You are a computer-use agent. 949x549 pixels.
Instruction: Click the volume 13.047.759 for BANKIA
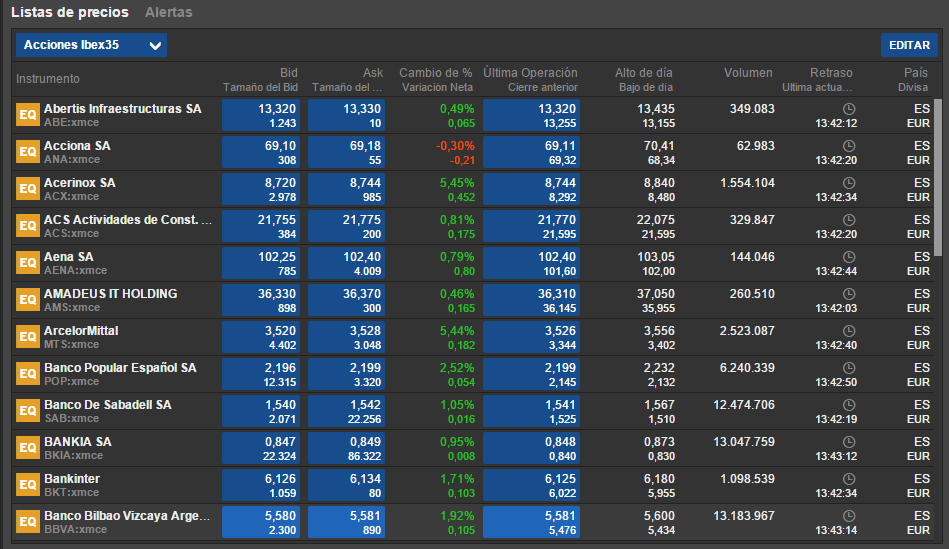[744, 442]
